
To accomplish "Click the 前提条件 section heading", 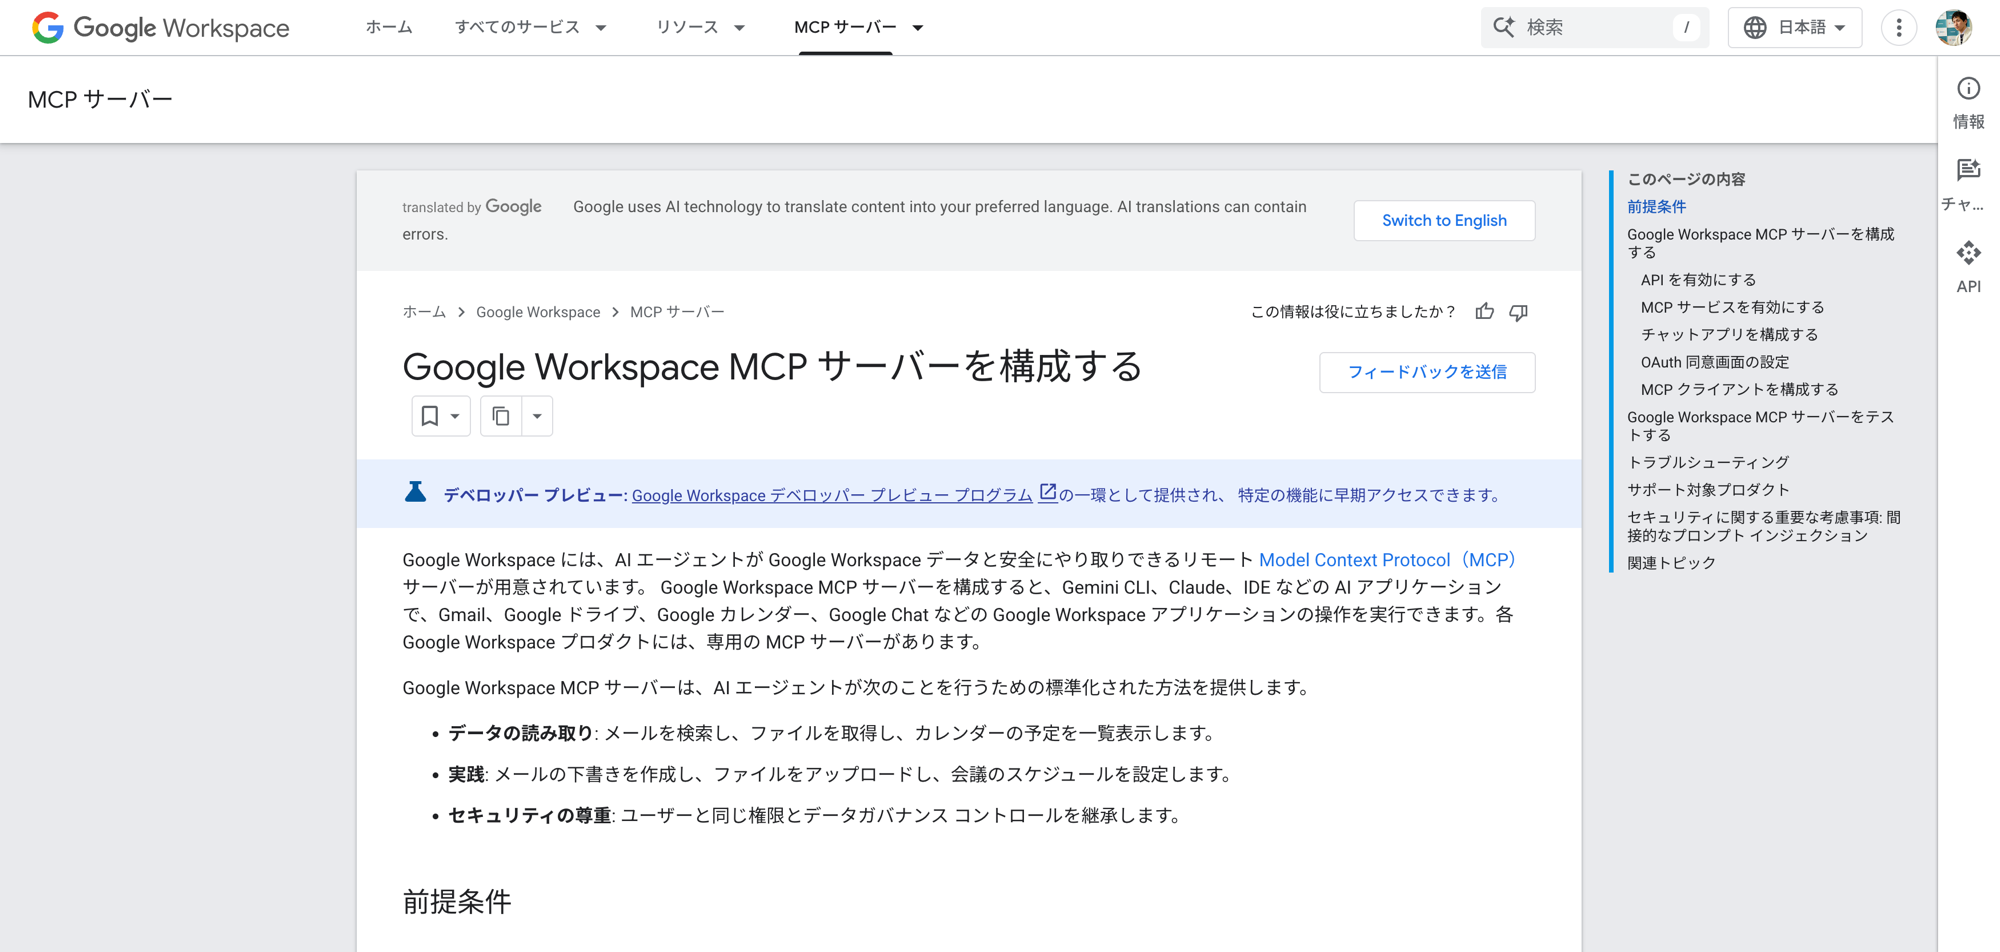I will point(457,902).
